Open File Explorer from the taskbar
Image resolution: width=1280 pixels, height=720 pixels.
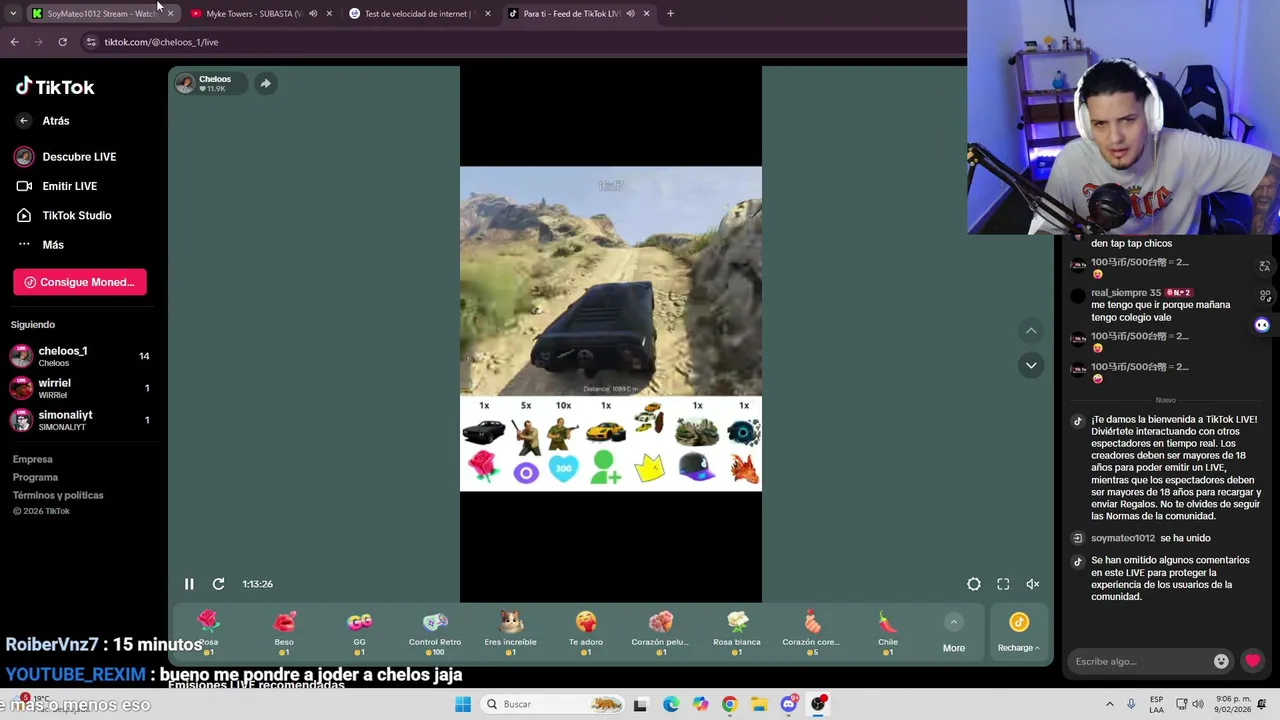pyautogui.click(x=759, y=704)
